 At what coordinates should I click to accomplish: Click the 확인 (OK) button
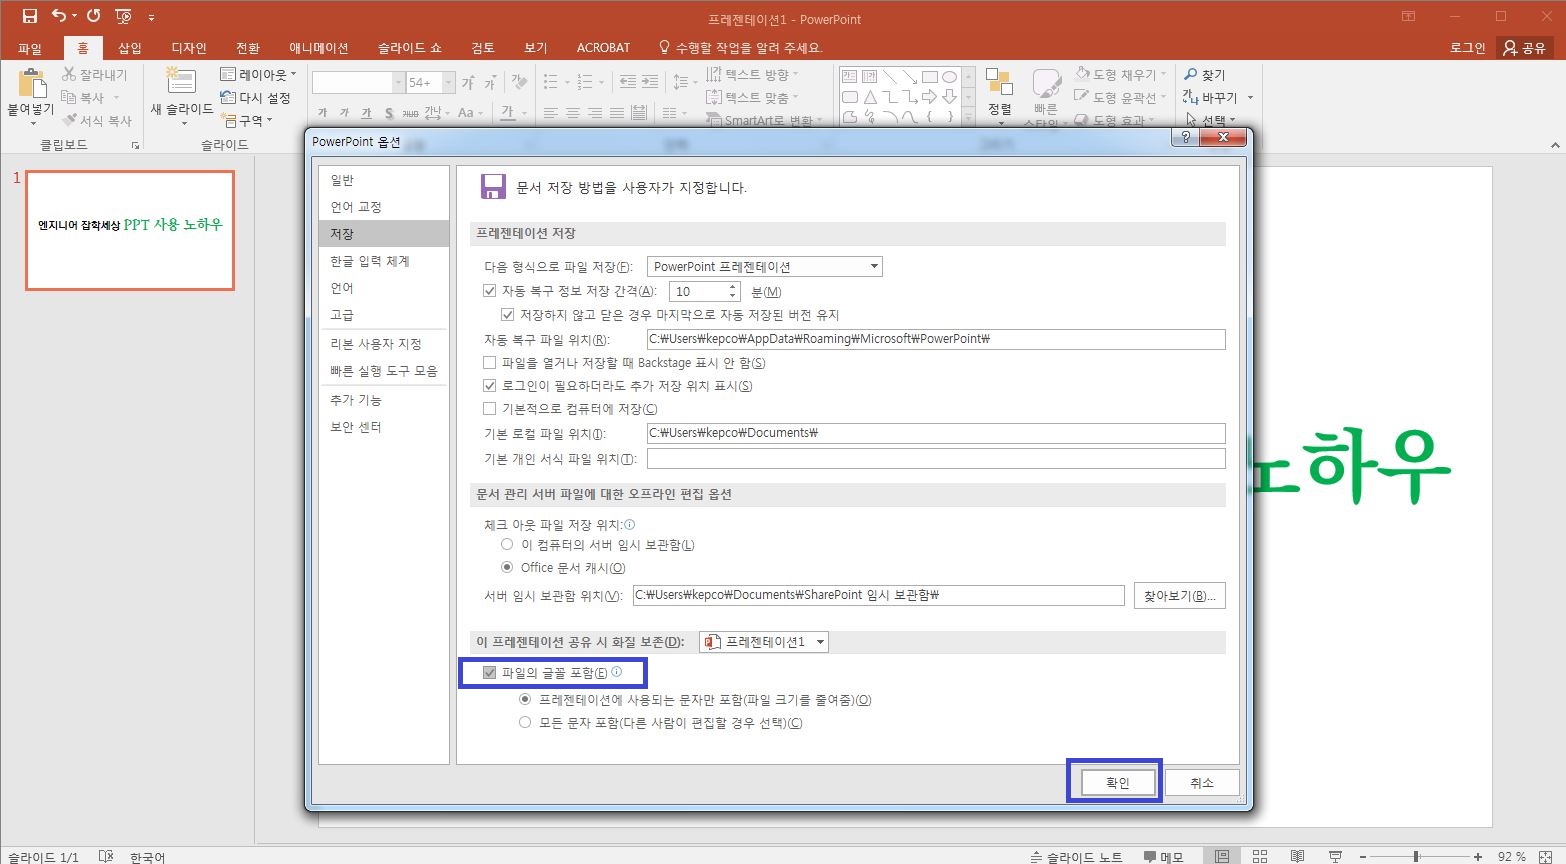(1118, 782)
